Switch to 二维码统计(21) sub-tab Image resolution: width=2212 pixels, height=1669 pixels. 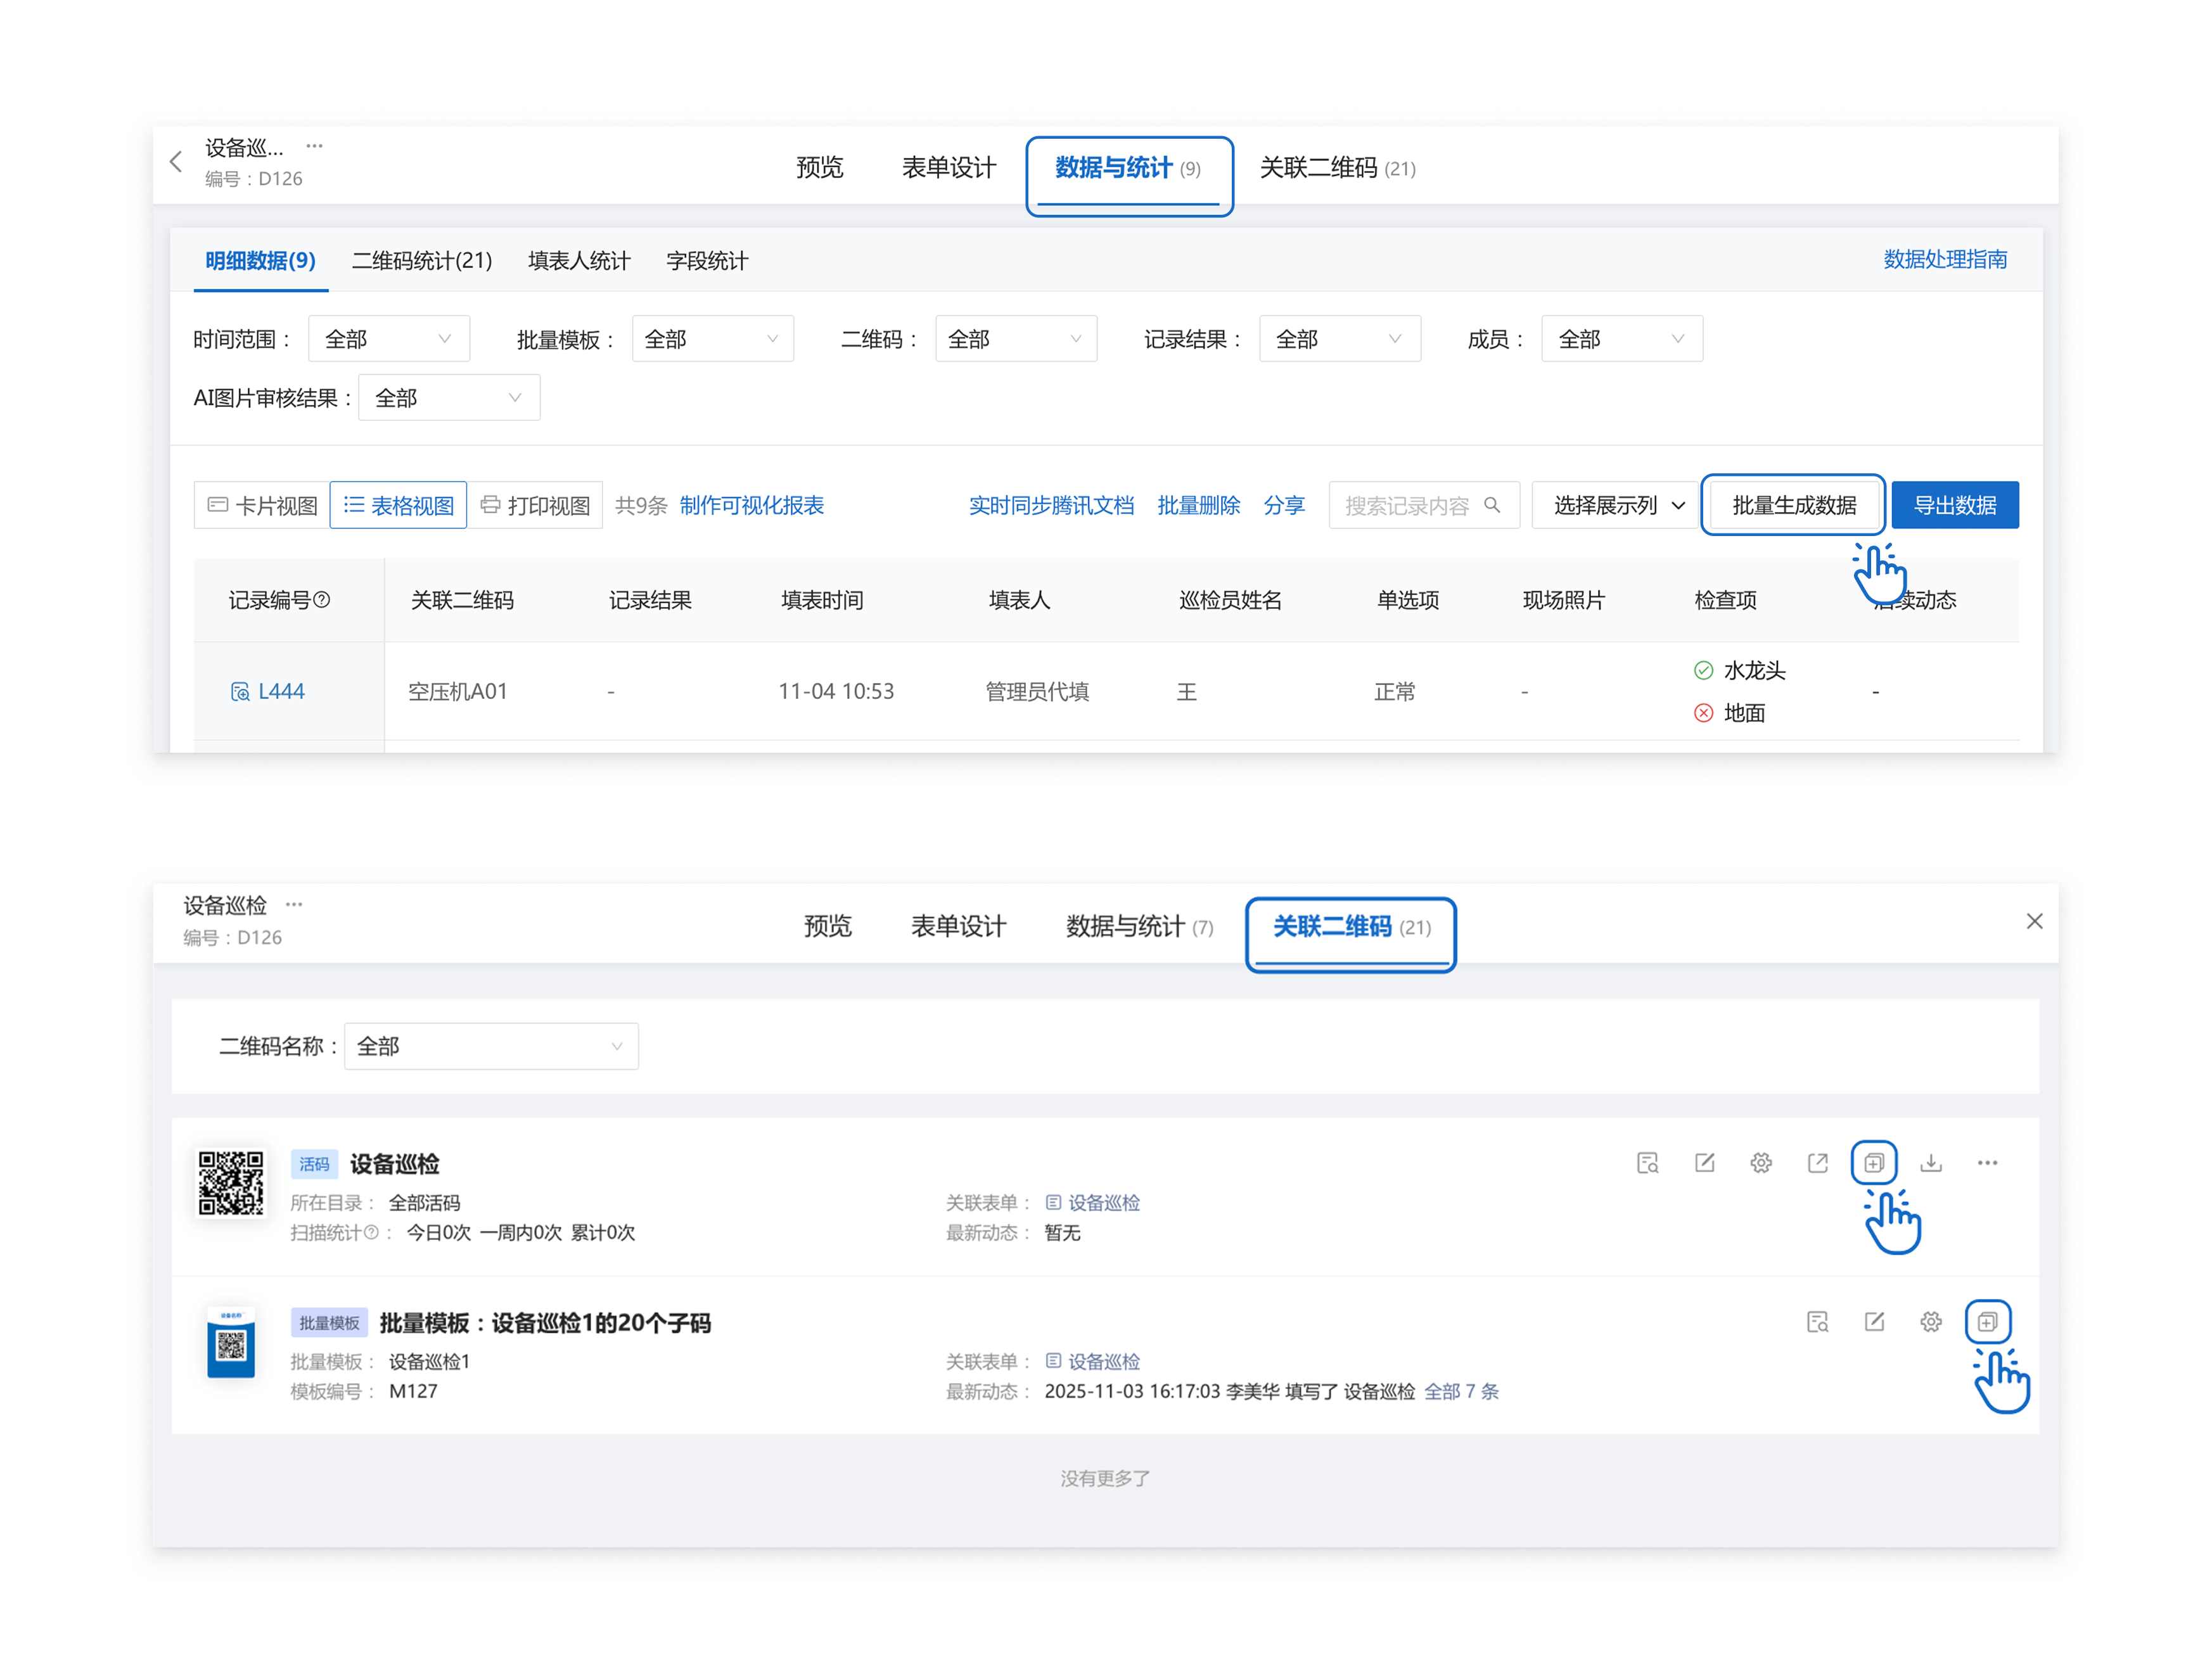(x=422, y=261)
